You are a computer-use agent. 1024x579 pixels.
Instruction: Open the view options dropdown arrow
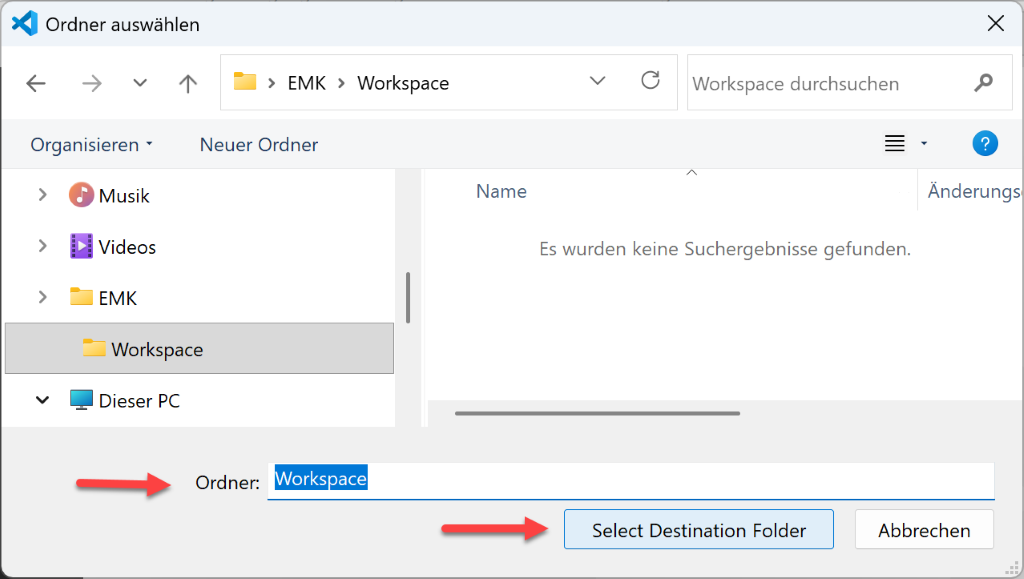click(924, 144)
